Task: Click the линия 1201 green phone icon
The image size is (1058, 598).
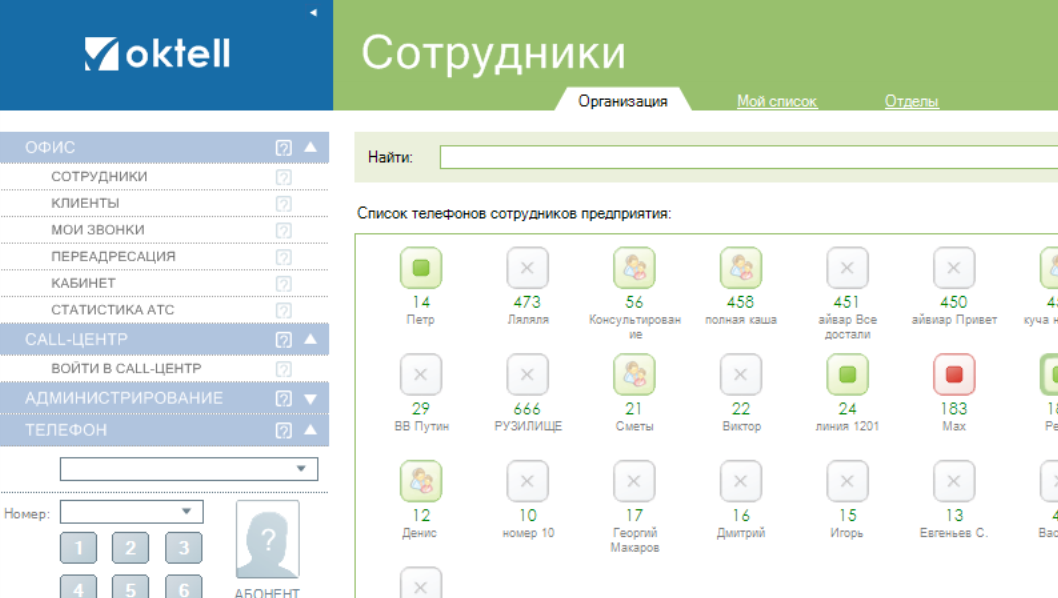Action: 847,375
